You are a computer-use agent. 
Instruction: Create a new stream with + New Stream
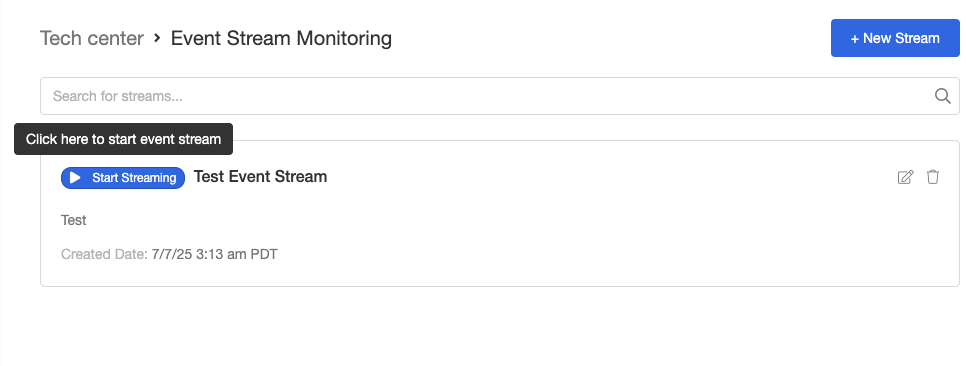(895, 38)
